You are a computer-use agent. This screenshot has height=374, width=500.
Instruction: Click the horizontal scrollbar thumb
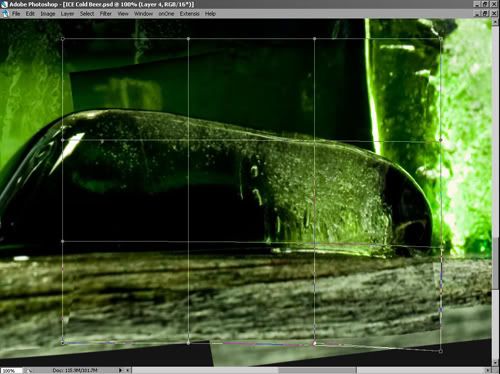point(317,370)
